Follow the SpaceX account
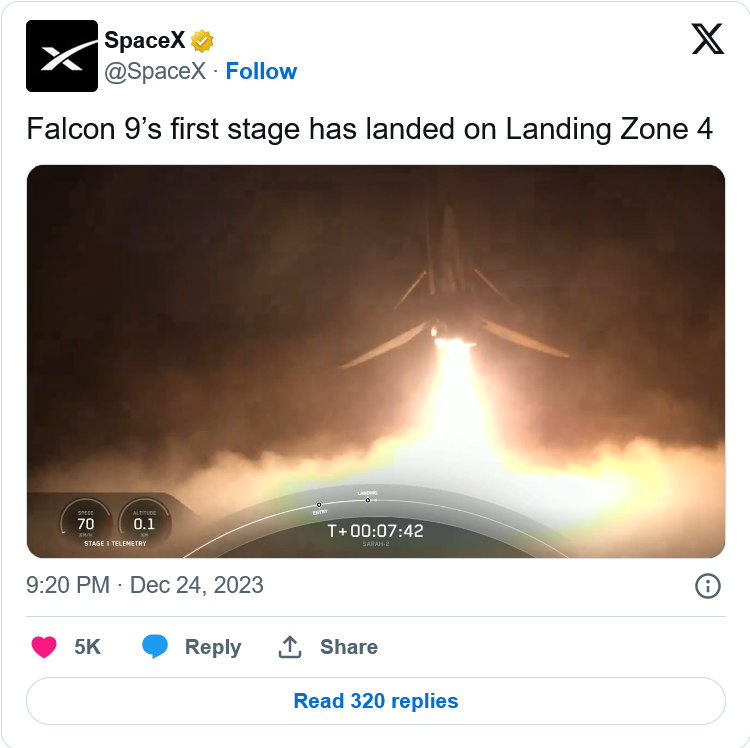750x748 pixels. click(261, 71)
